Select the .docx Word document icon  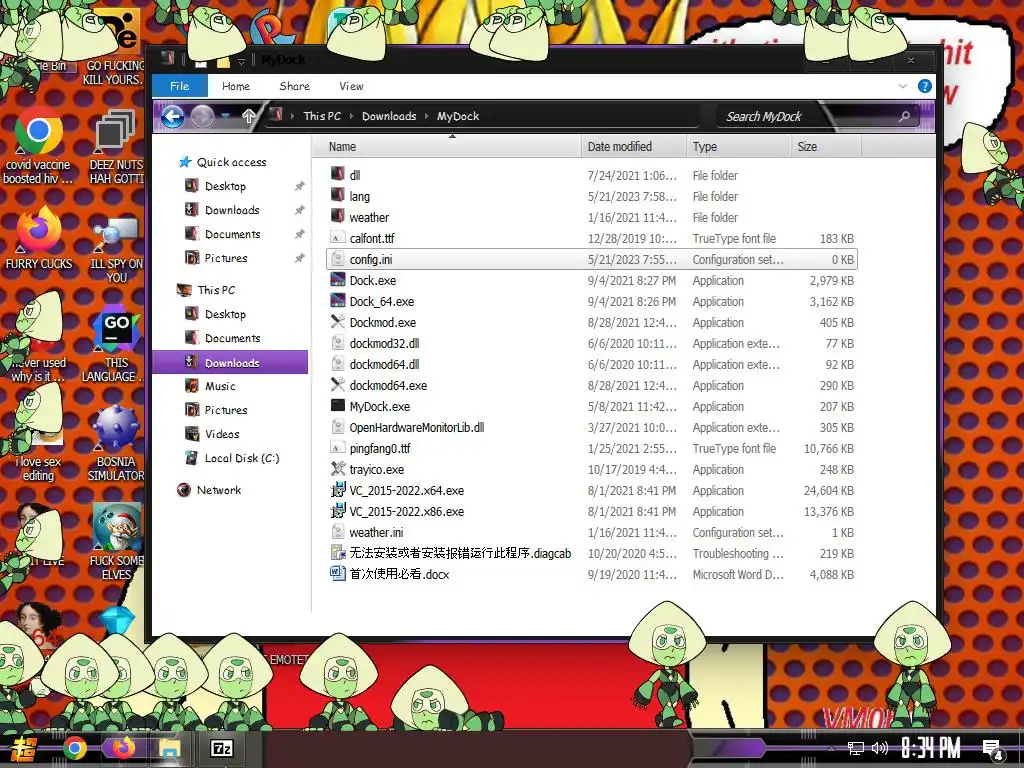point(338,573)
